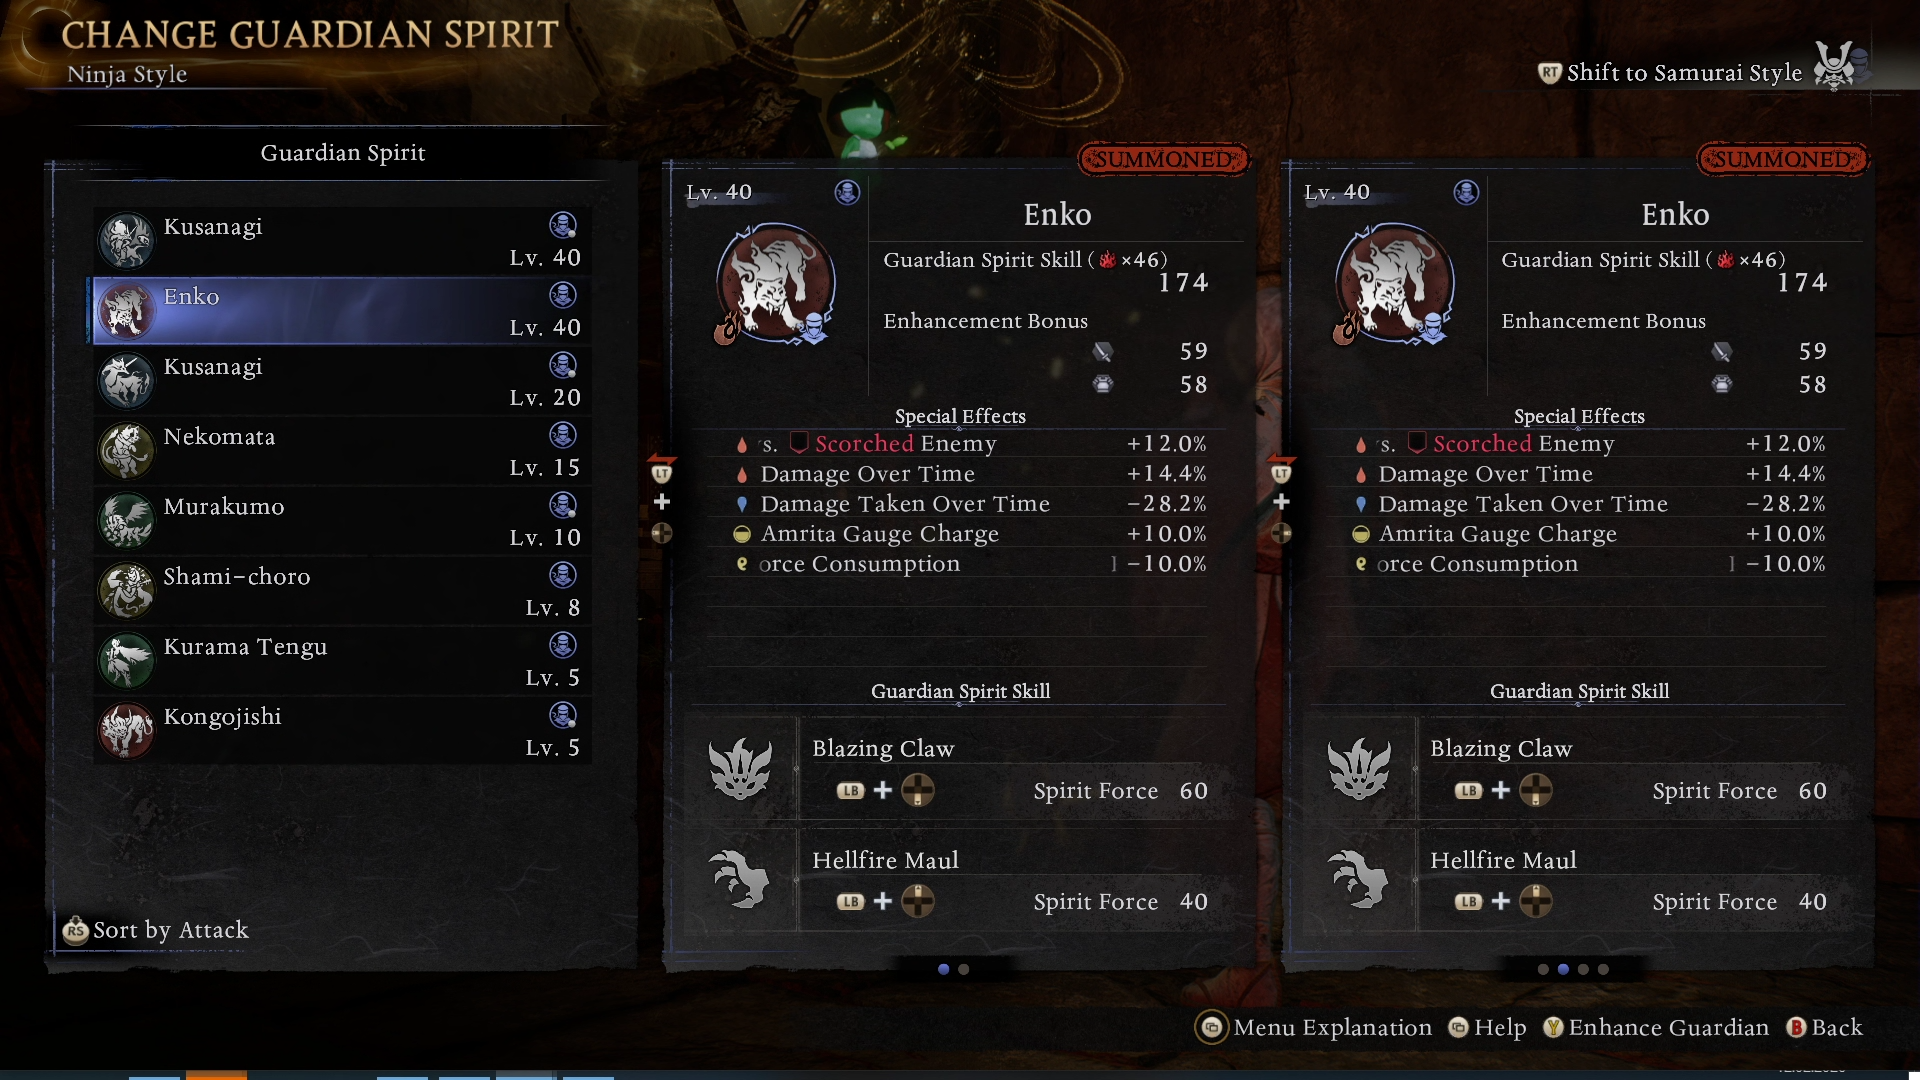Screen dimensions: 1920x1080
Task: Select the fourth page dot in right panel
Action: coord(1603,969)
